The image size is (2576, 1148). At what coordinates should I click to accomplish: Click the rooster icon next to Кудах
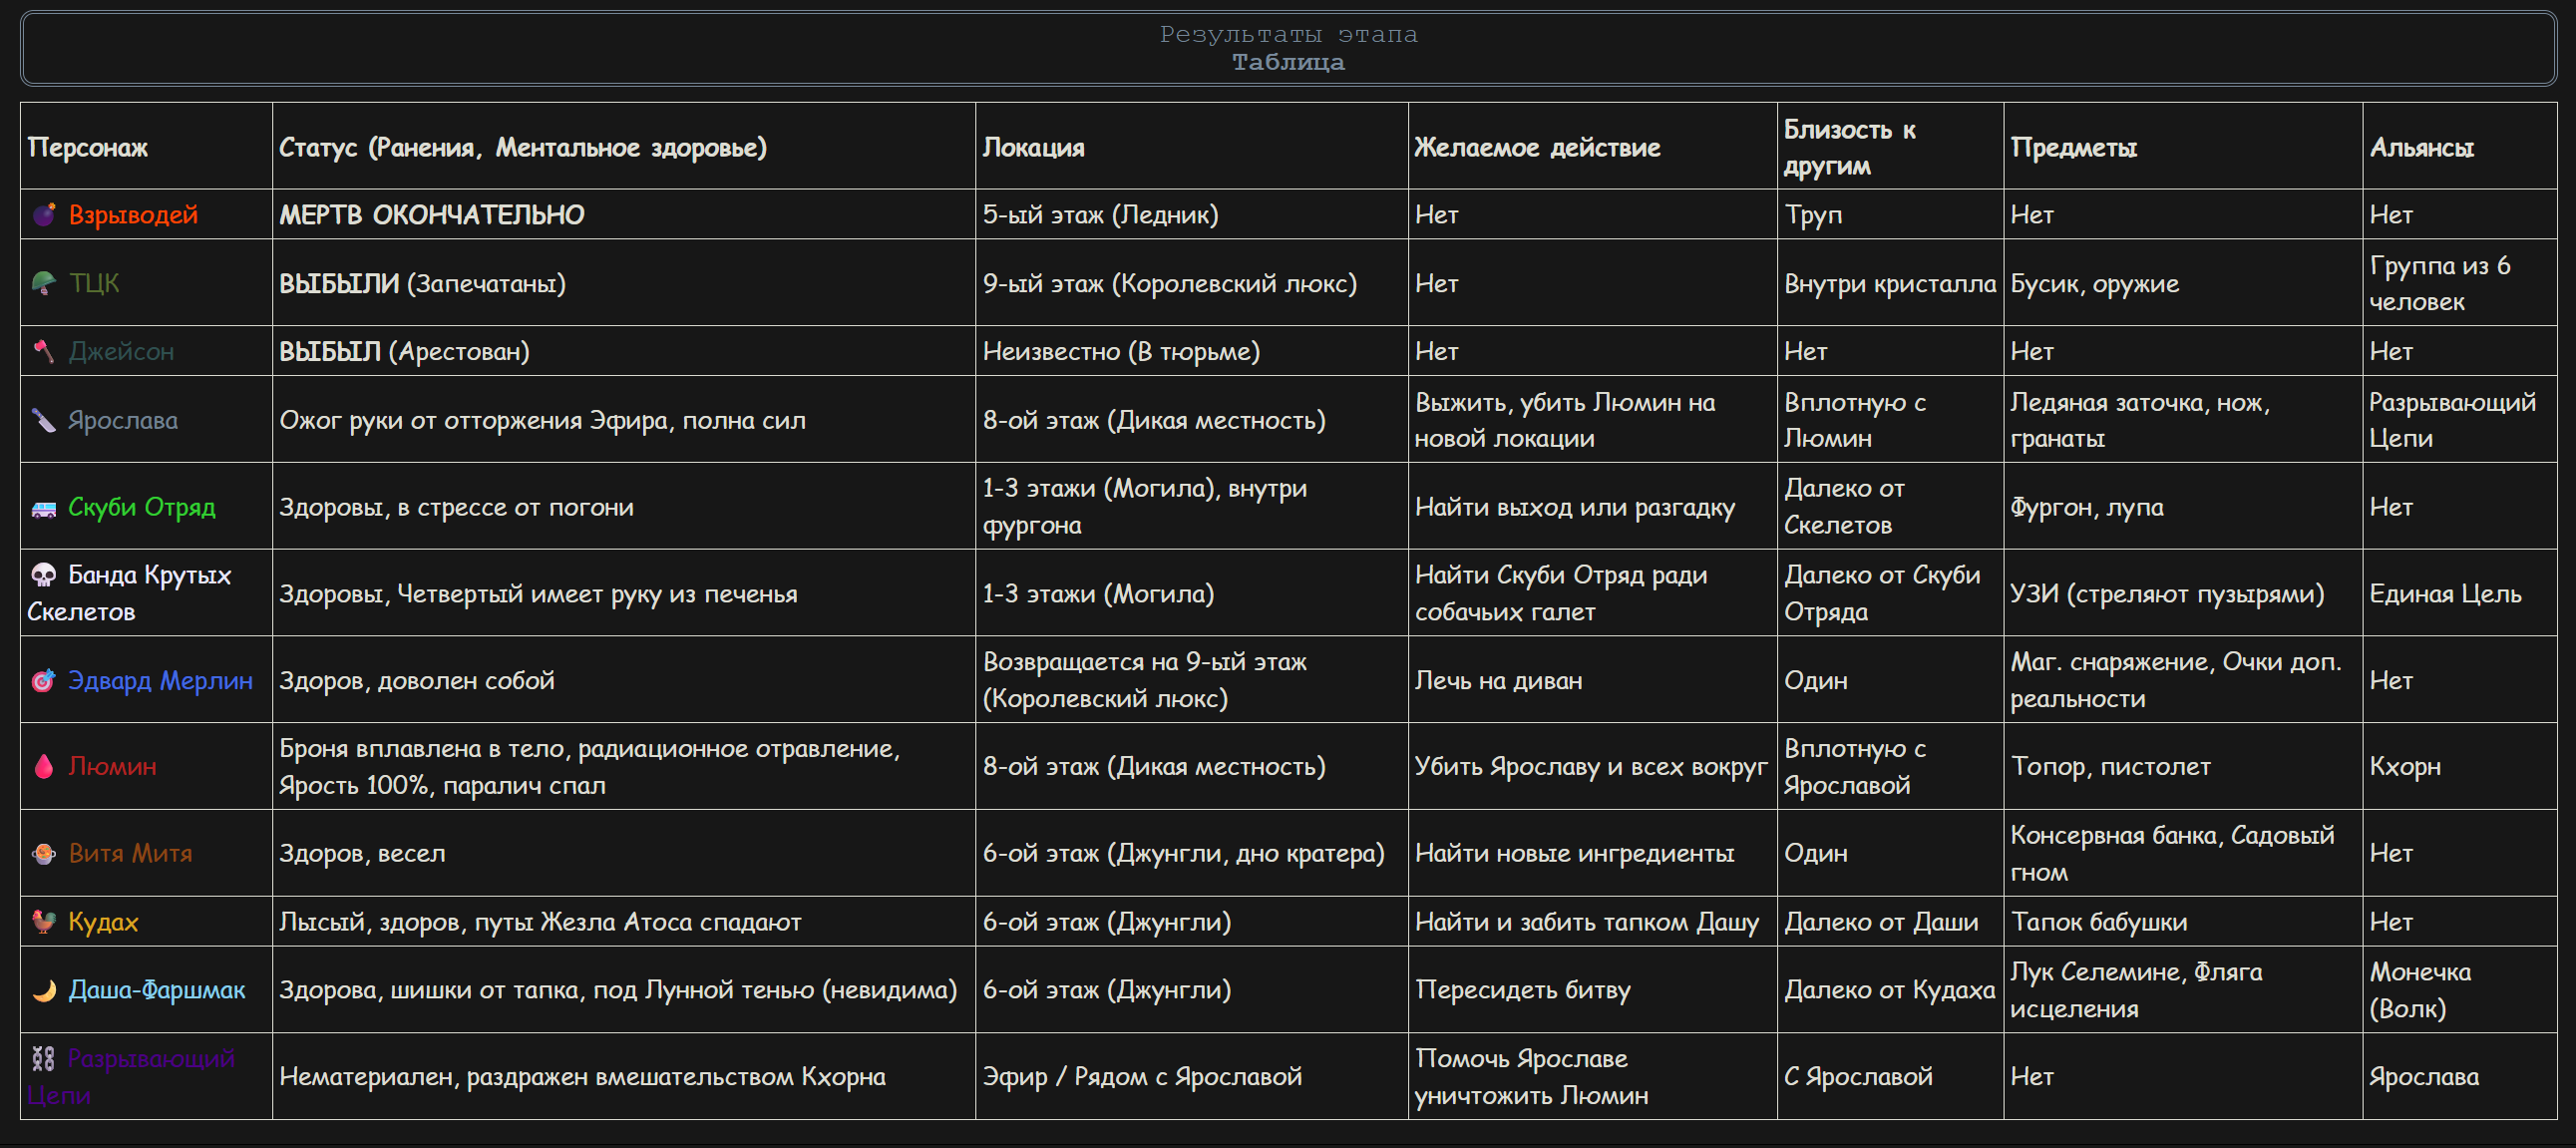pos(43,922)
